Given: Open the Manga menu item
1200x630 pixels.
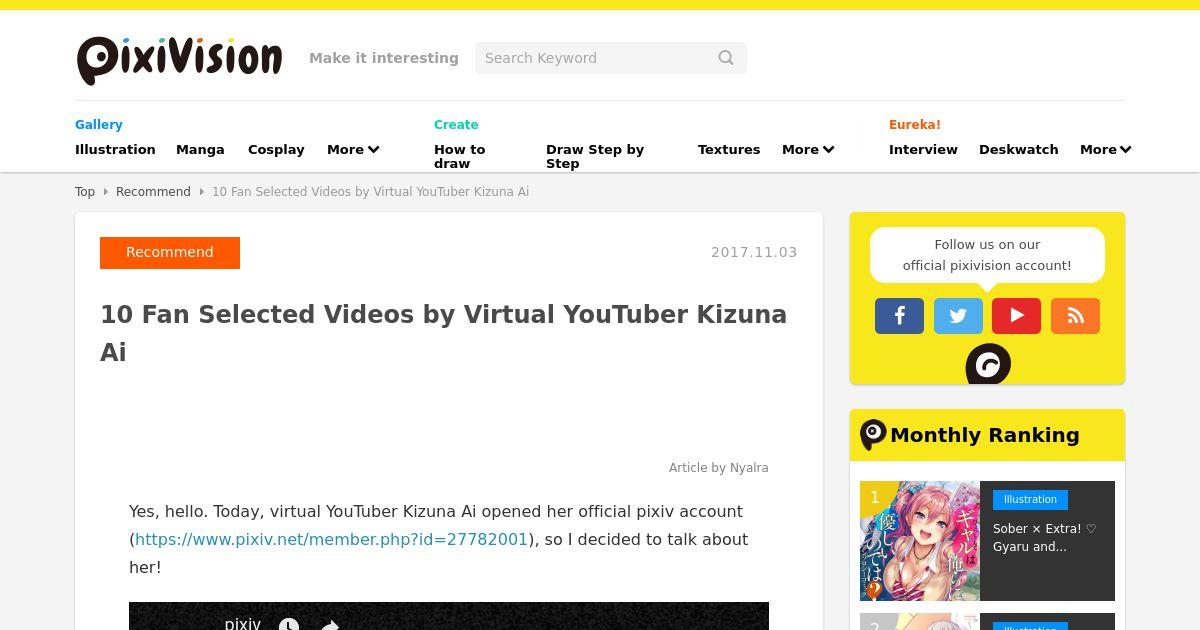Looking at the screenshot, I should tap(200, 149).
